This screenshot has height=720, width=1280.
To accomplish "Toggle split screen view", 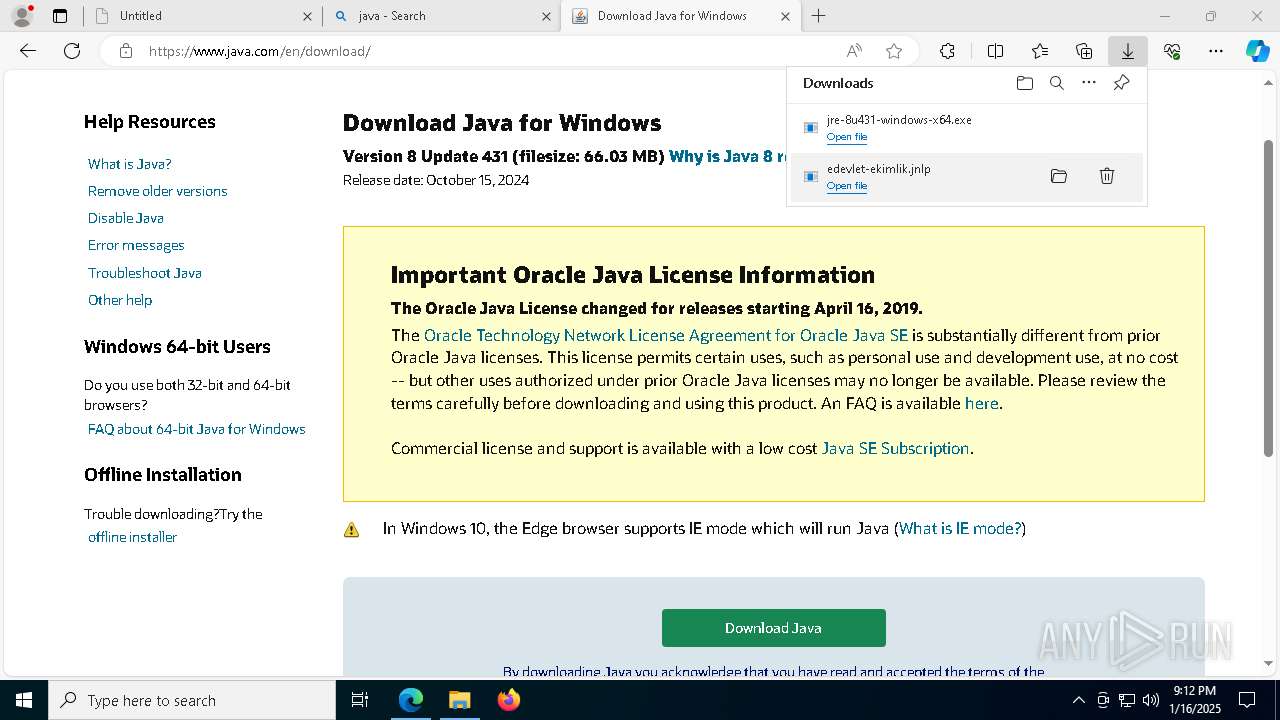I will click(995, 51).
